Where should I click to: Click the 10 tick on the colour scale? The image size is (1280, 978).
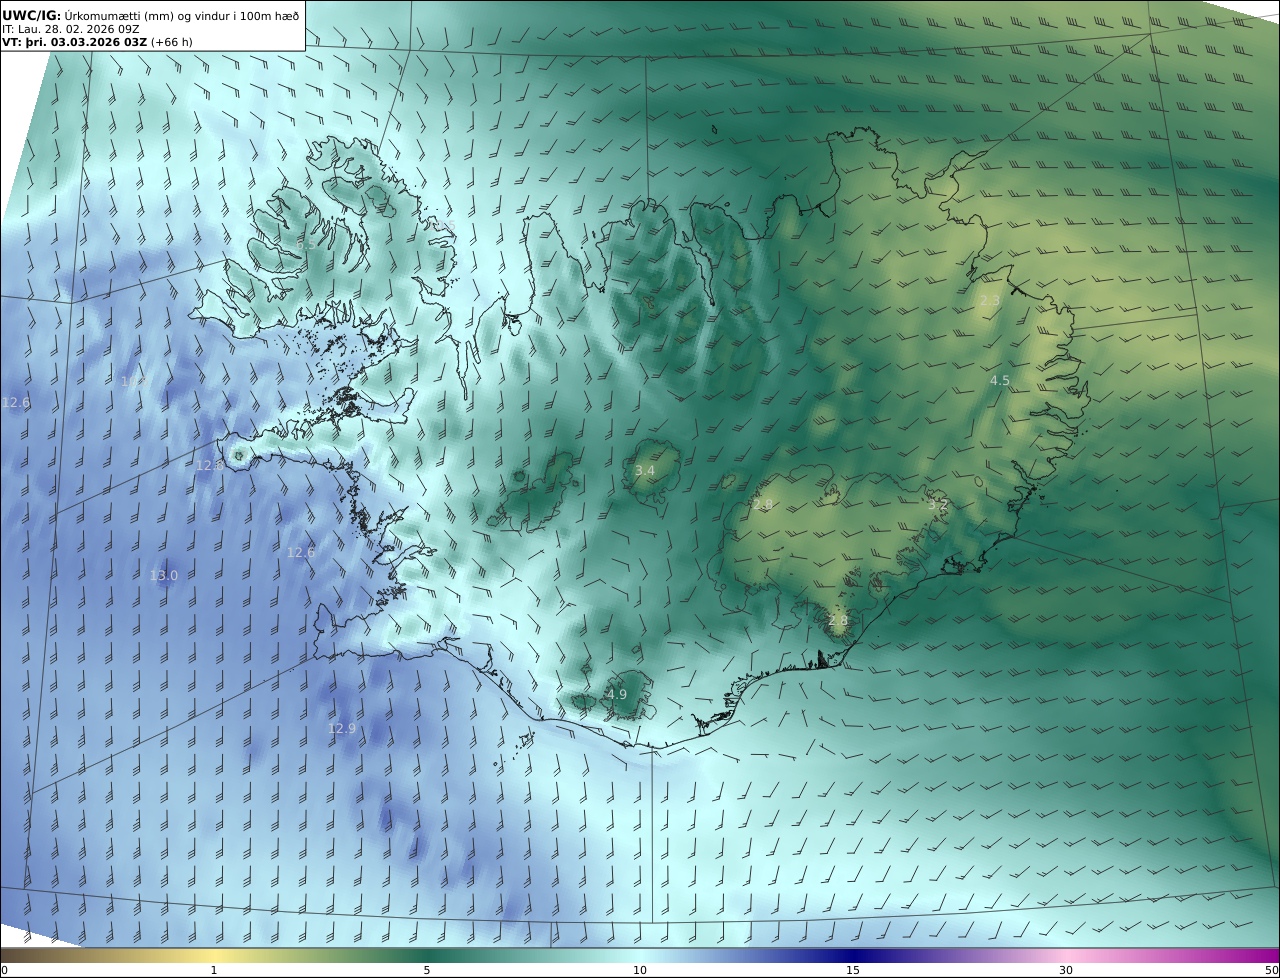coord(640,970)
